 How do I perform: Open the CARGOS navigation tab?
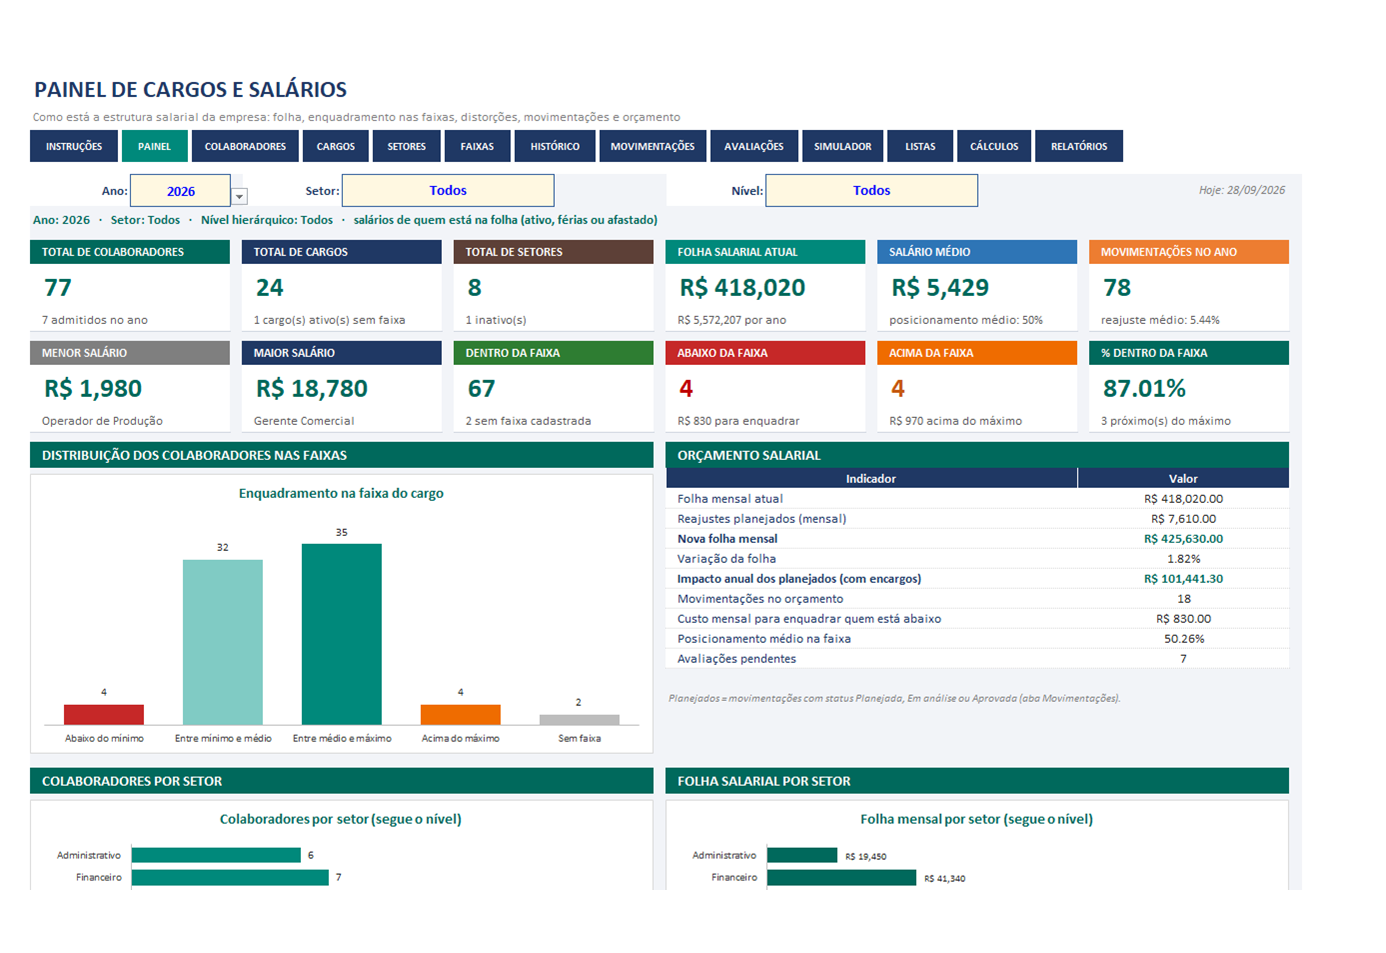(336, 146)
